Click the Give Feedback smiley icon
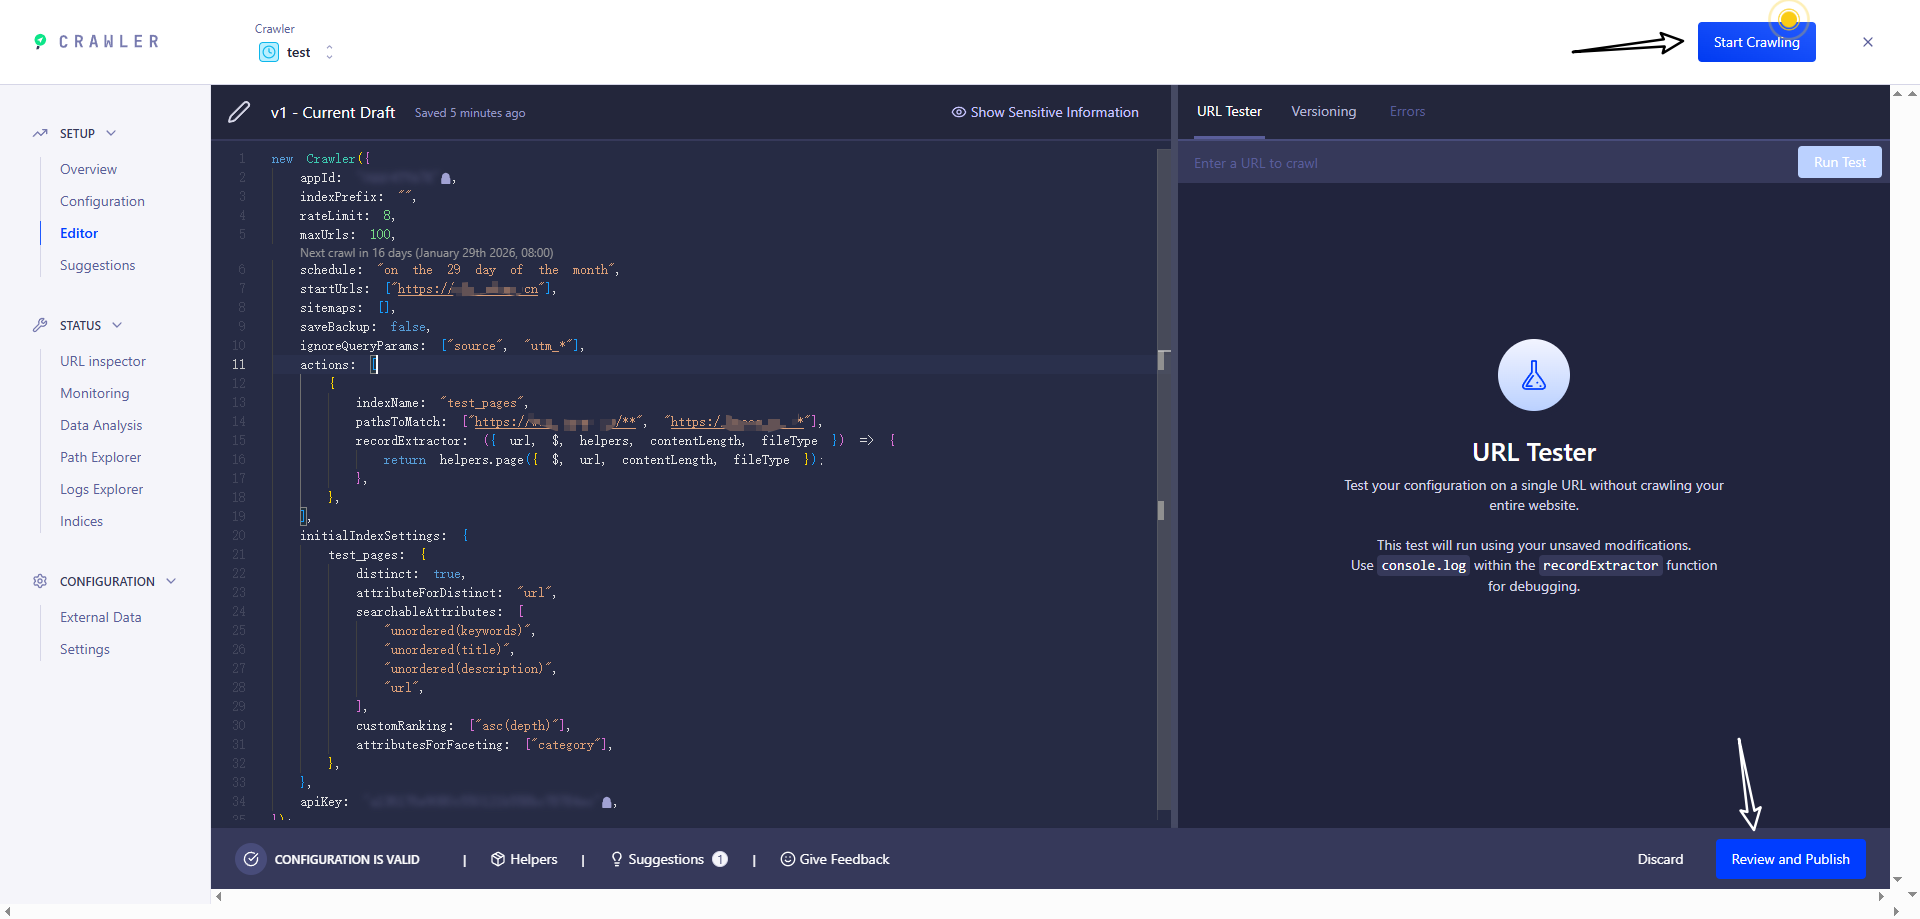 [787, 859]
